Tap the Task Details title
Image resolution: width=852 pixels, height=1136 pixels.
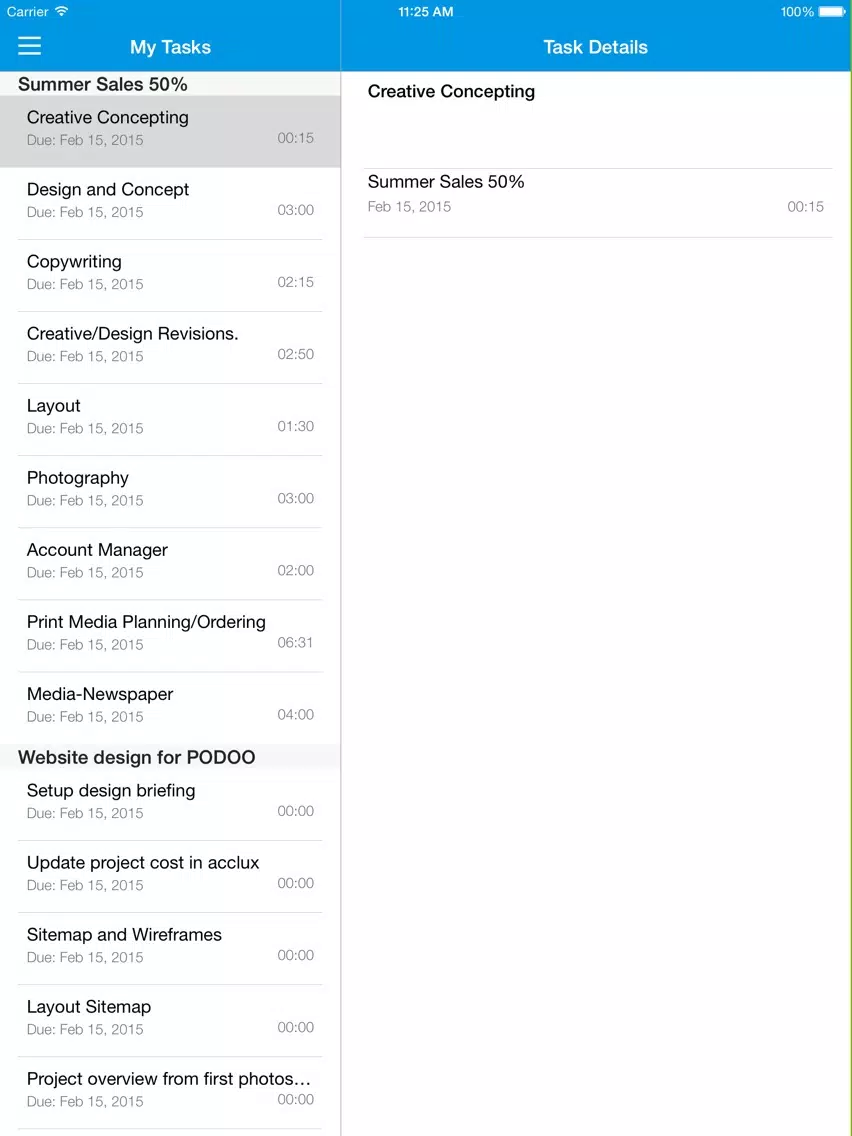[x=596, y=47]
